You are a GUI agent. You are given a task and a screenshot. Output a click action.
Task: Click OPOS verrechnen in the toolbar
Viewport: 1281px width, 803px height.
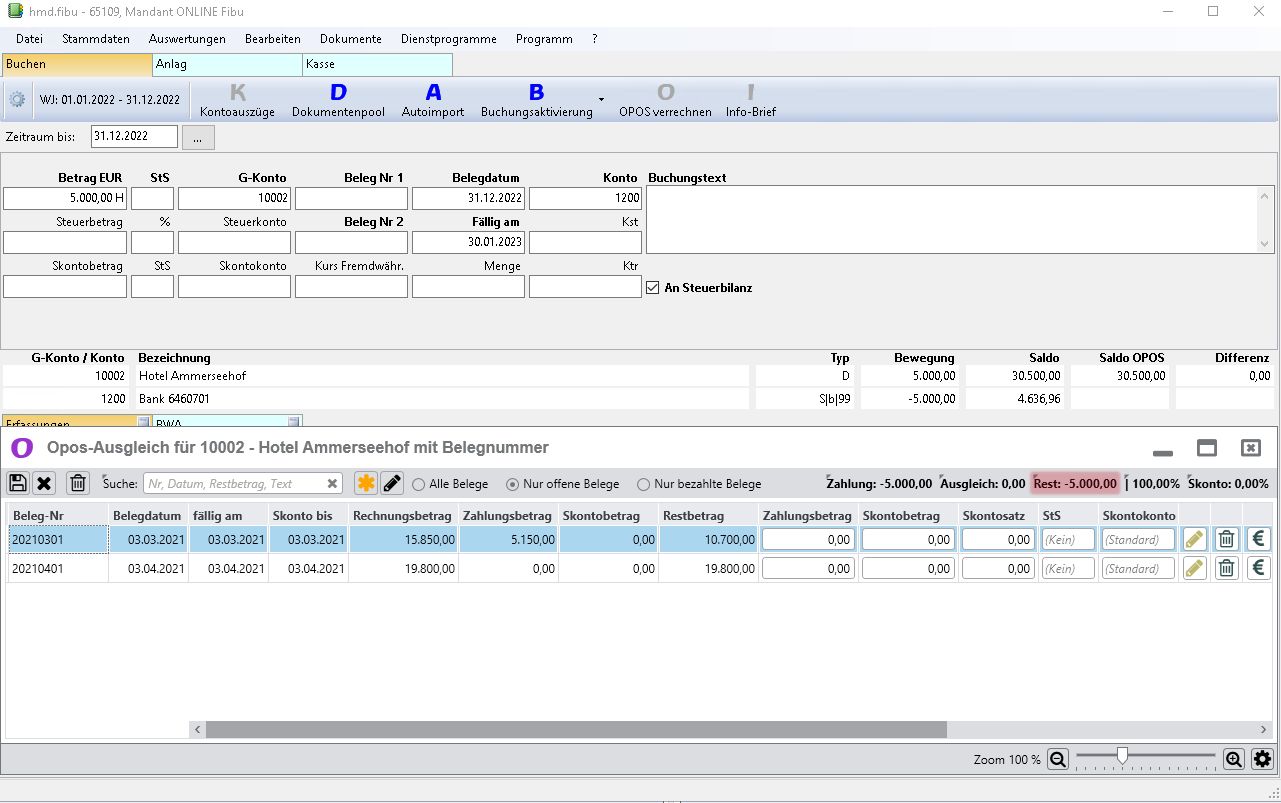tap(665, 100)
